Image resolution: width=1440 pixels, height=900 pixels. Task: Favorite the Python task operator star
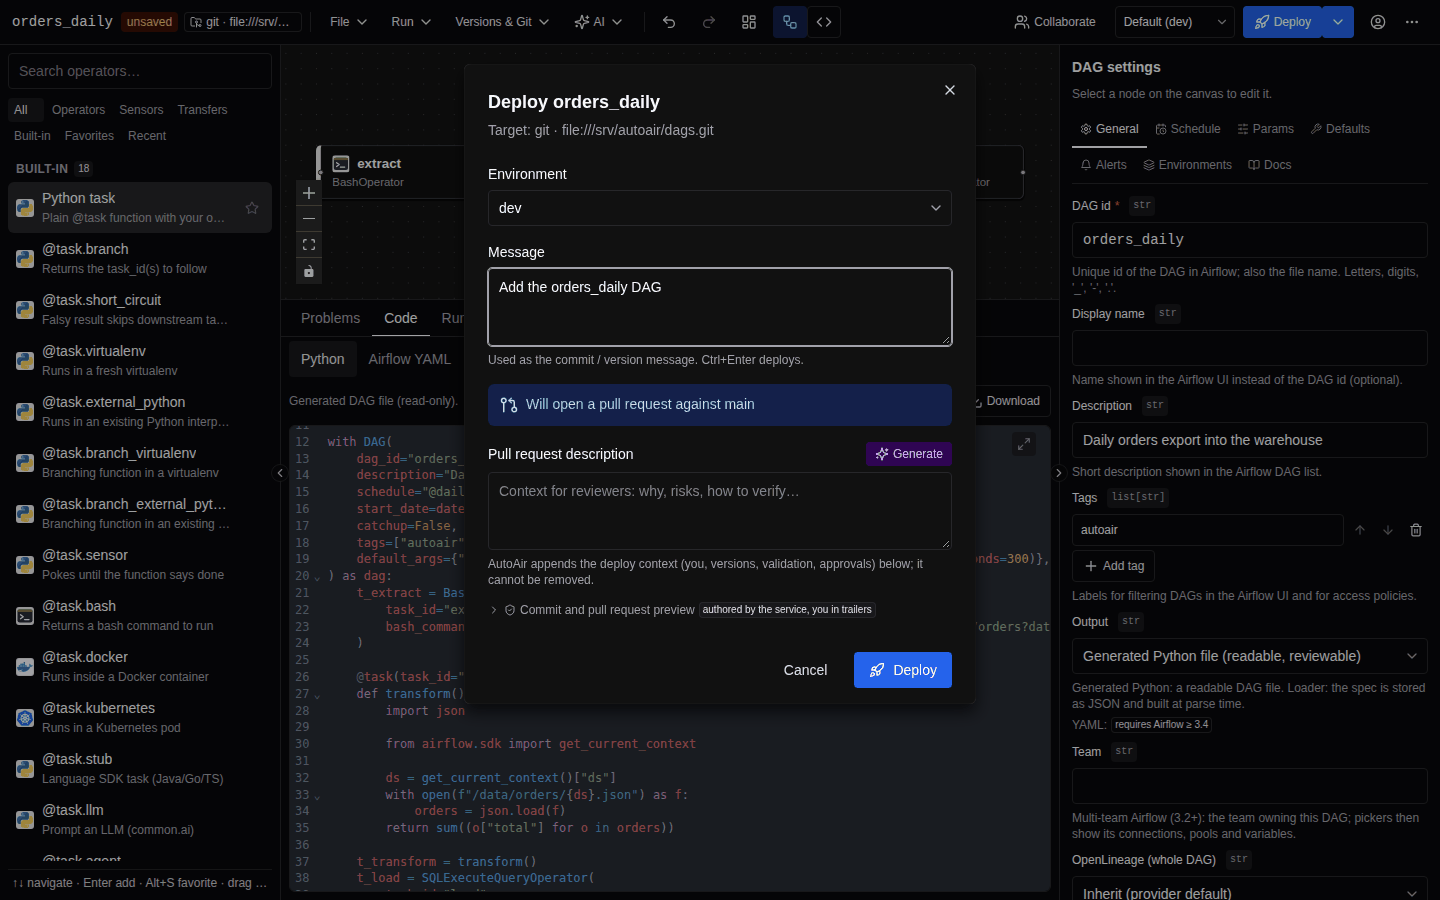point(252,208)
